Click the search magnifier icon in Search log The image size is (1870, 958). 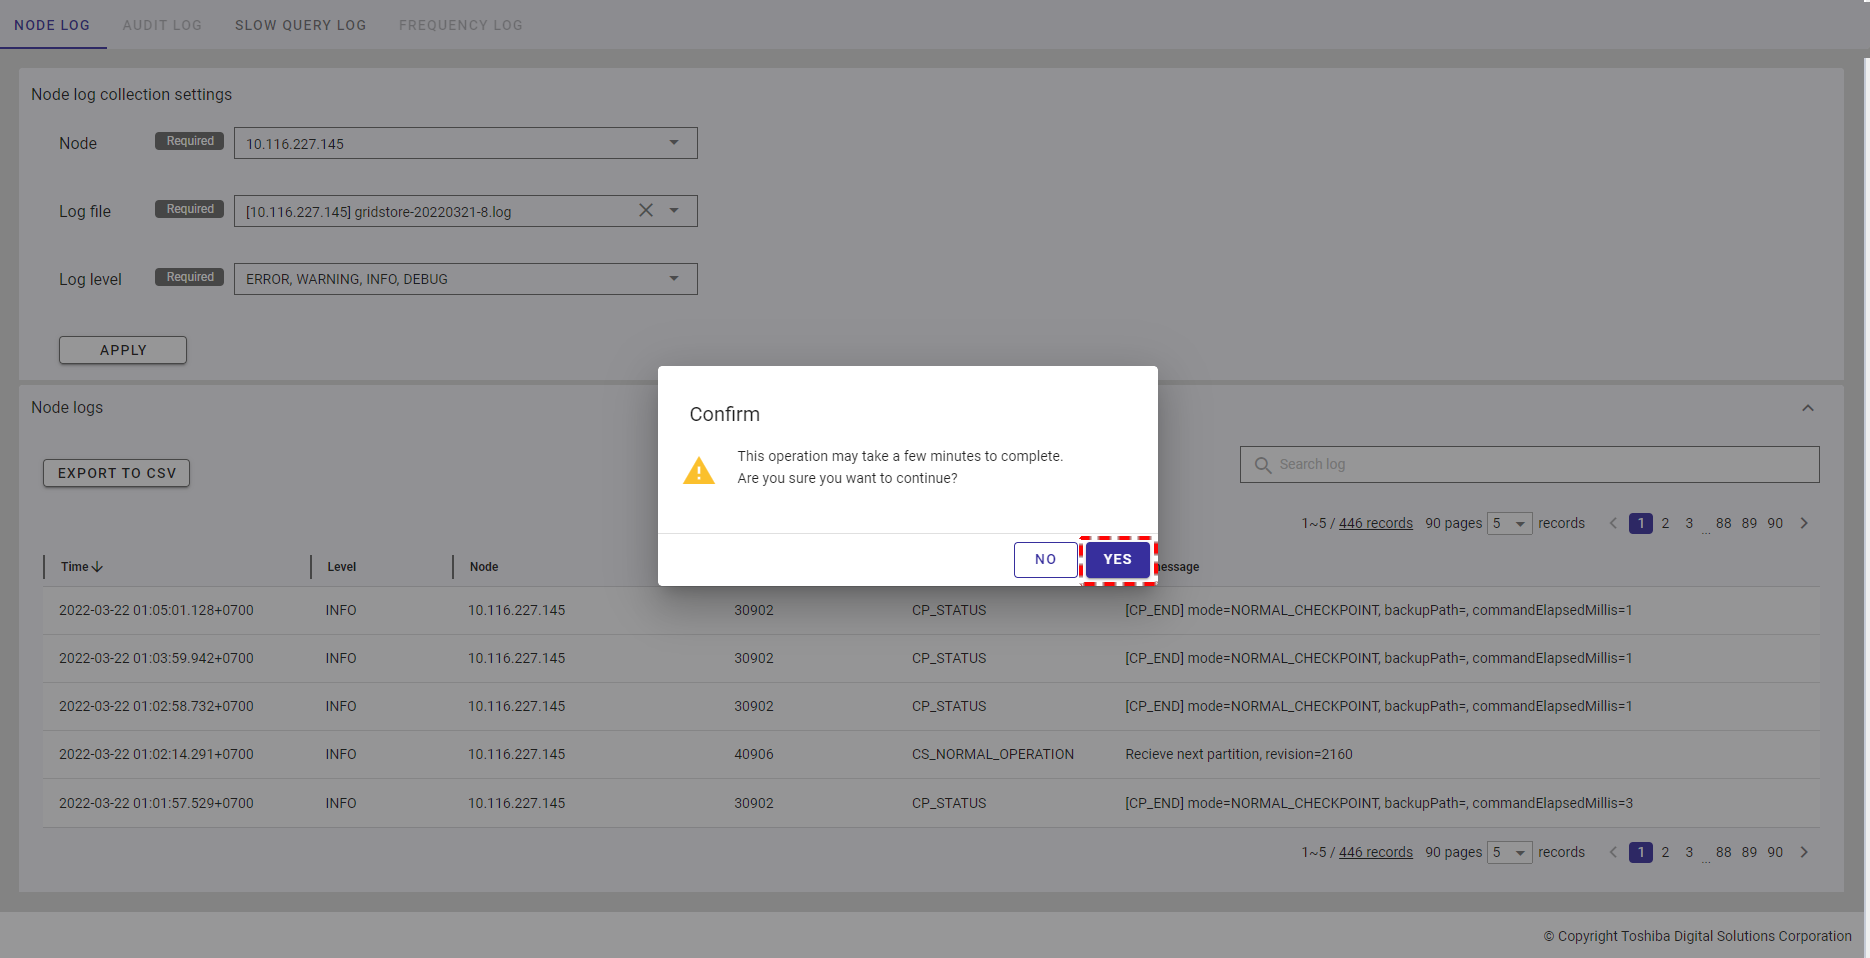pos(1263,465)
